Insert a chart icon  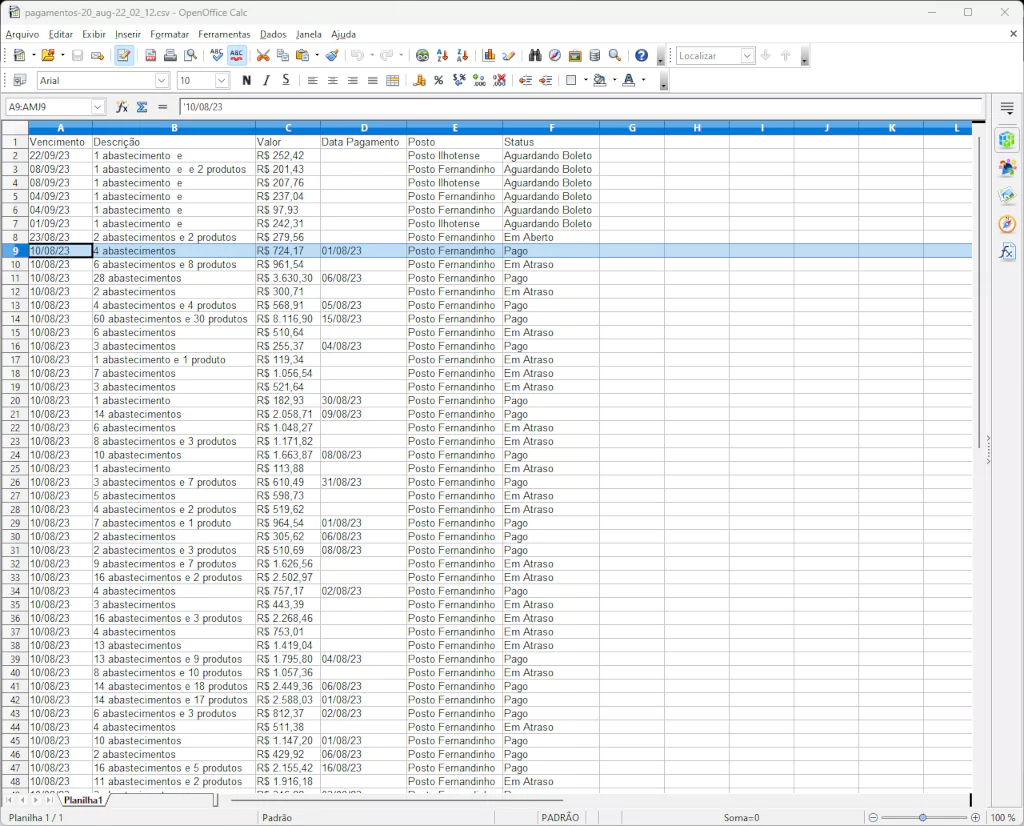point(489,56)
